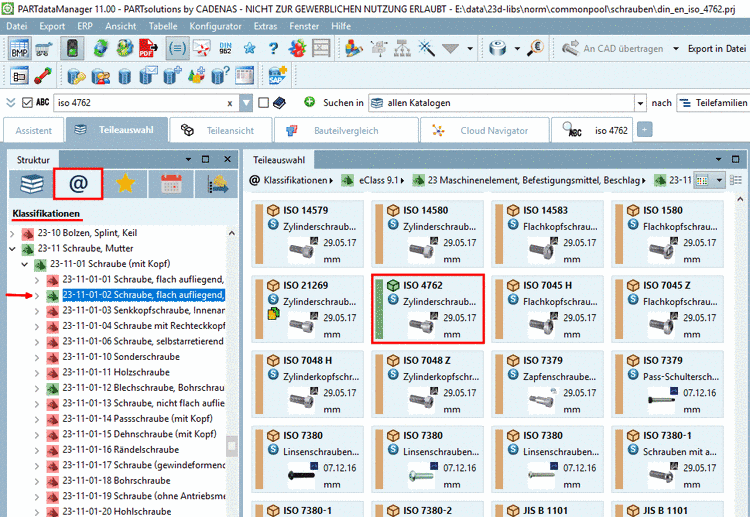Click the blue star favorites toolbar icon
Image resolution: width=750 pixels, height=517 pixels.
click(x=249, y=49)
